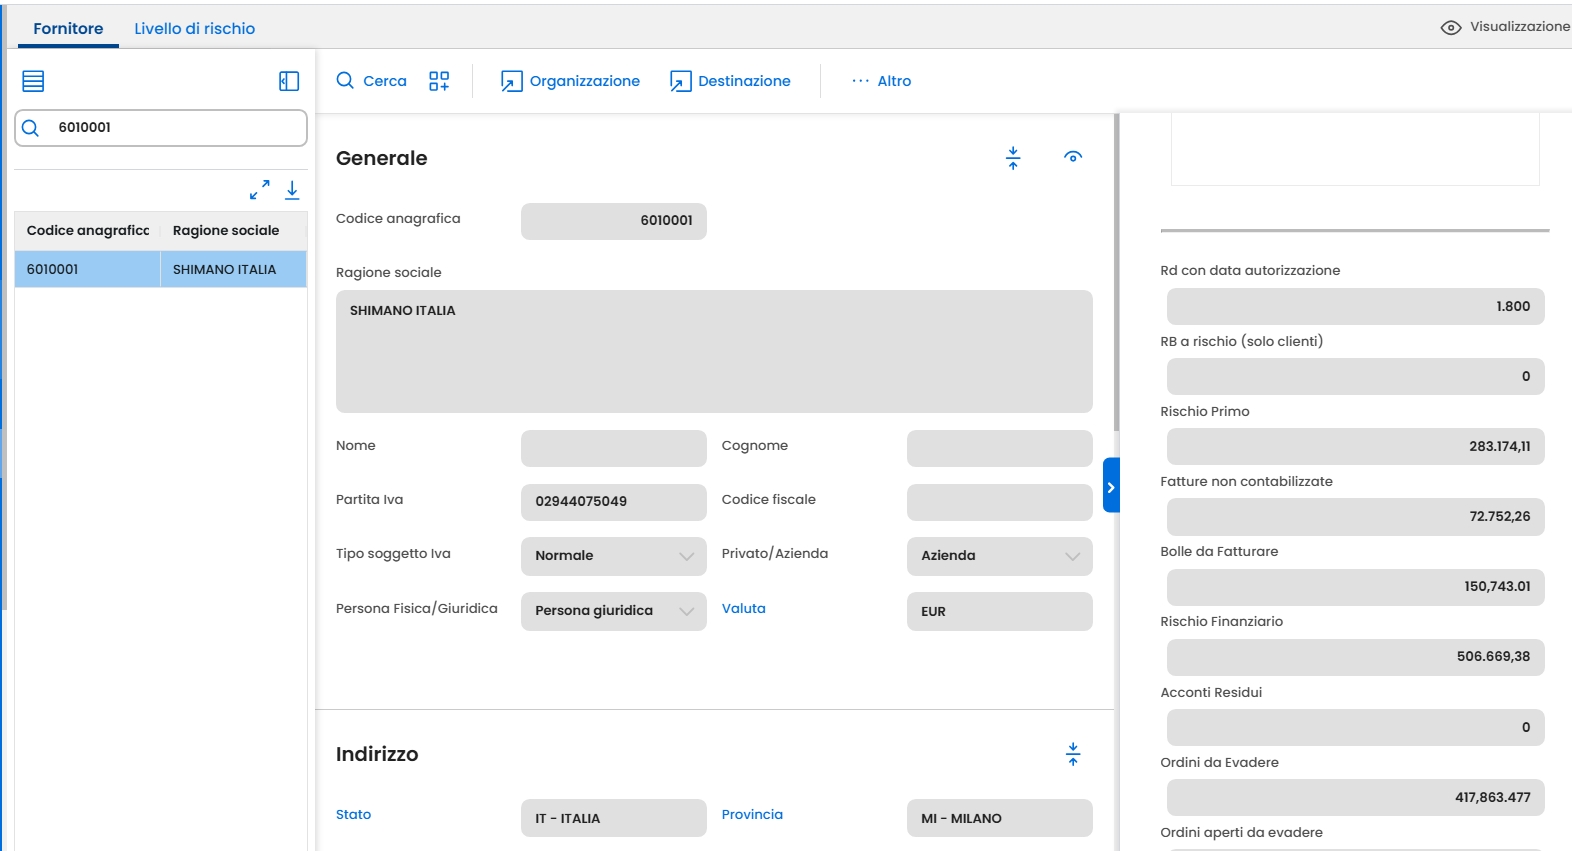
Task: Click the Cerca search toolbar button
Action: pos(372,81)
